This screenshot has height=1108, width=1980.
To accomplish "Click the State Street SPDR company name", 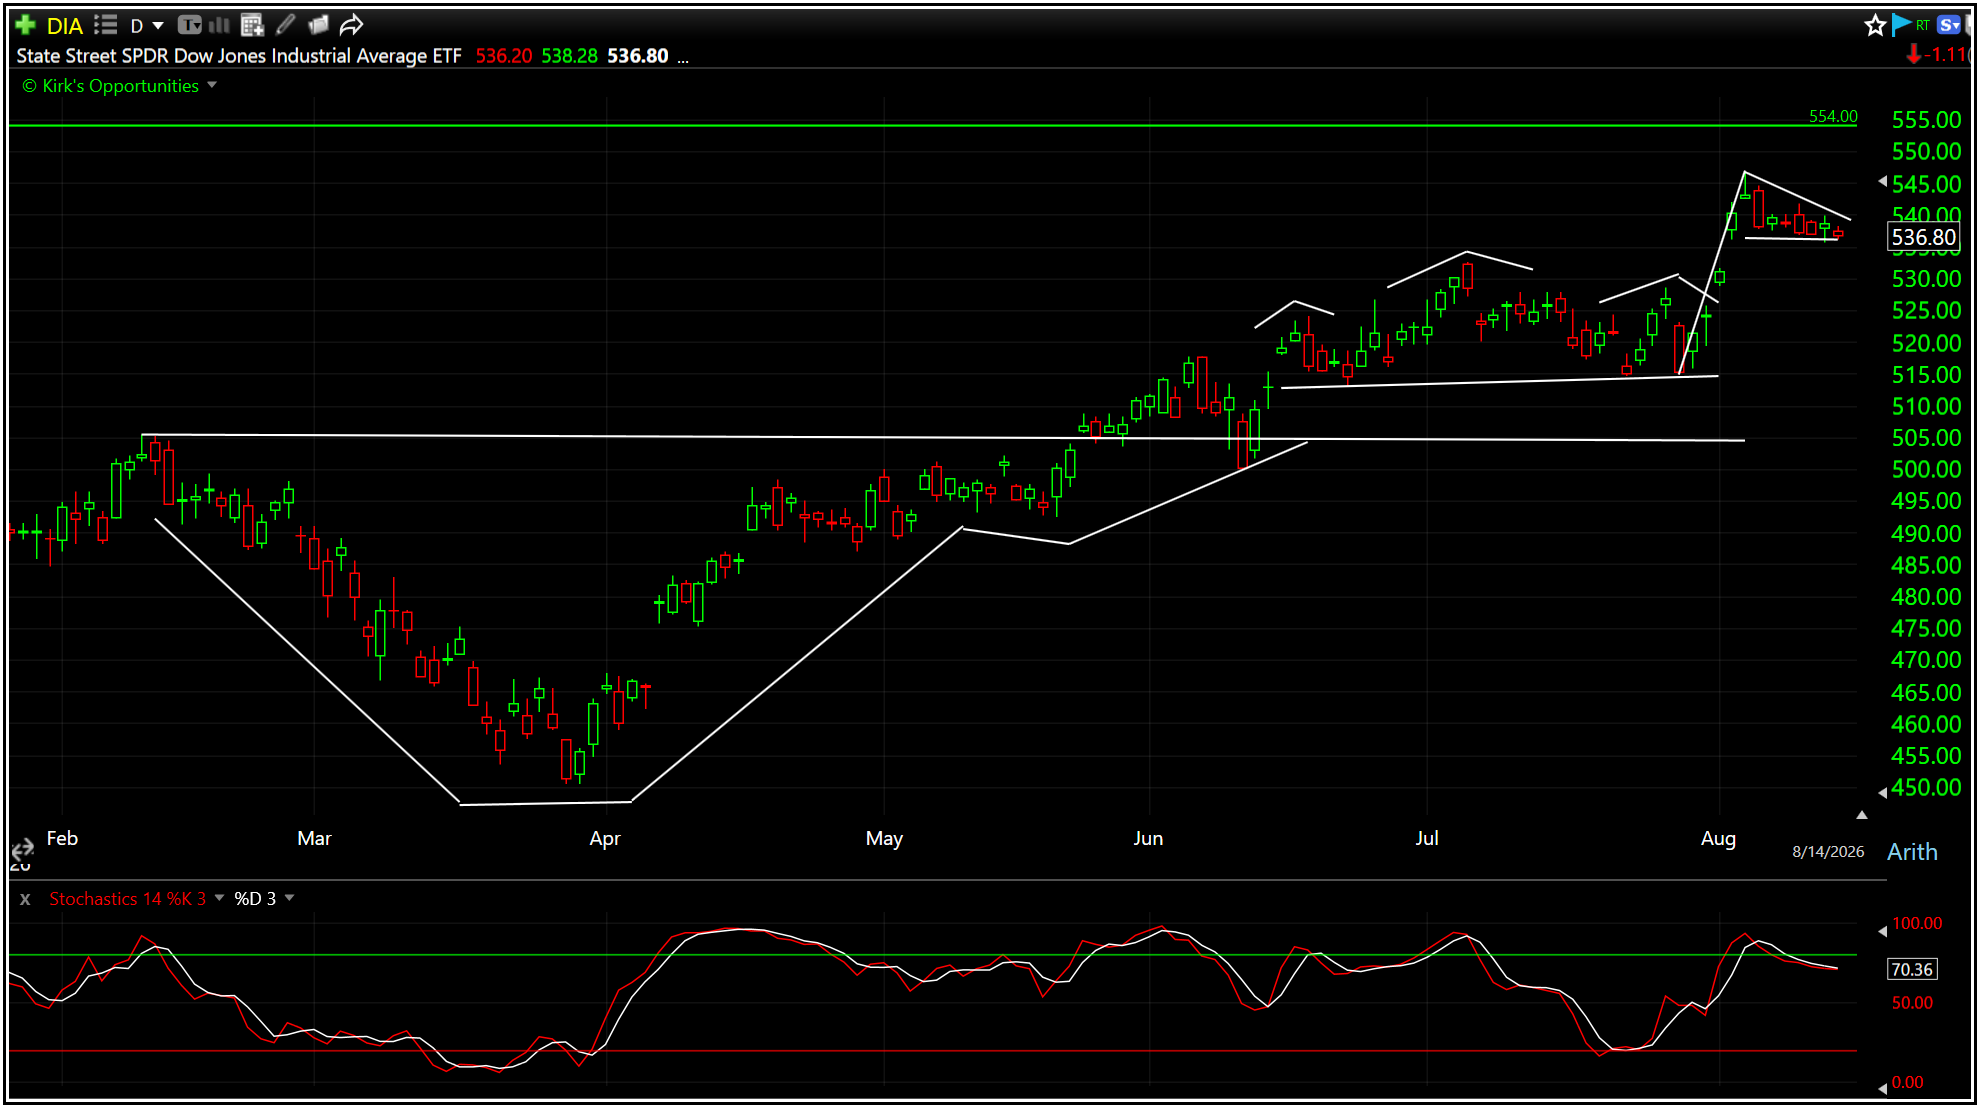I will coord(239,56).
